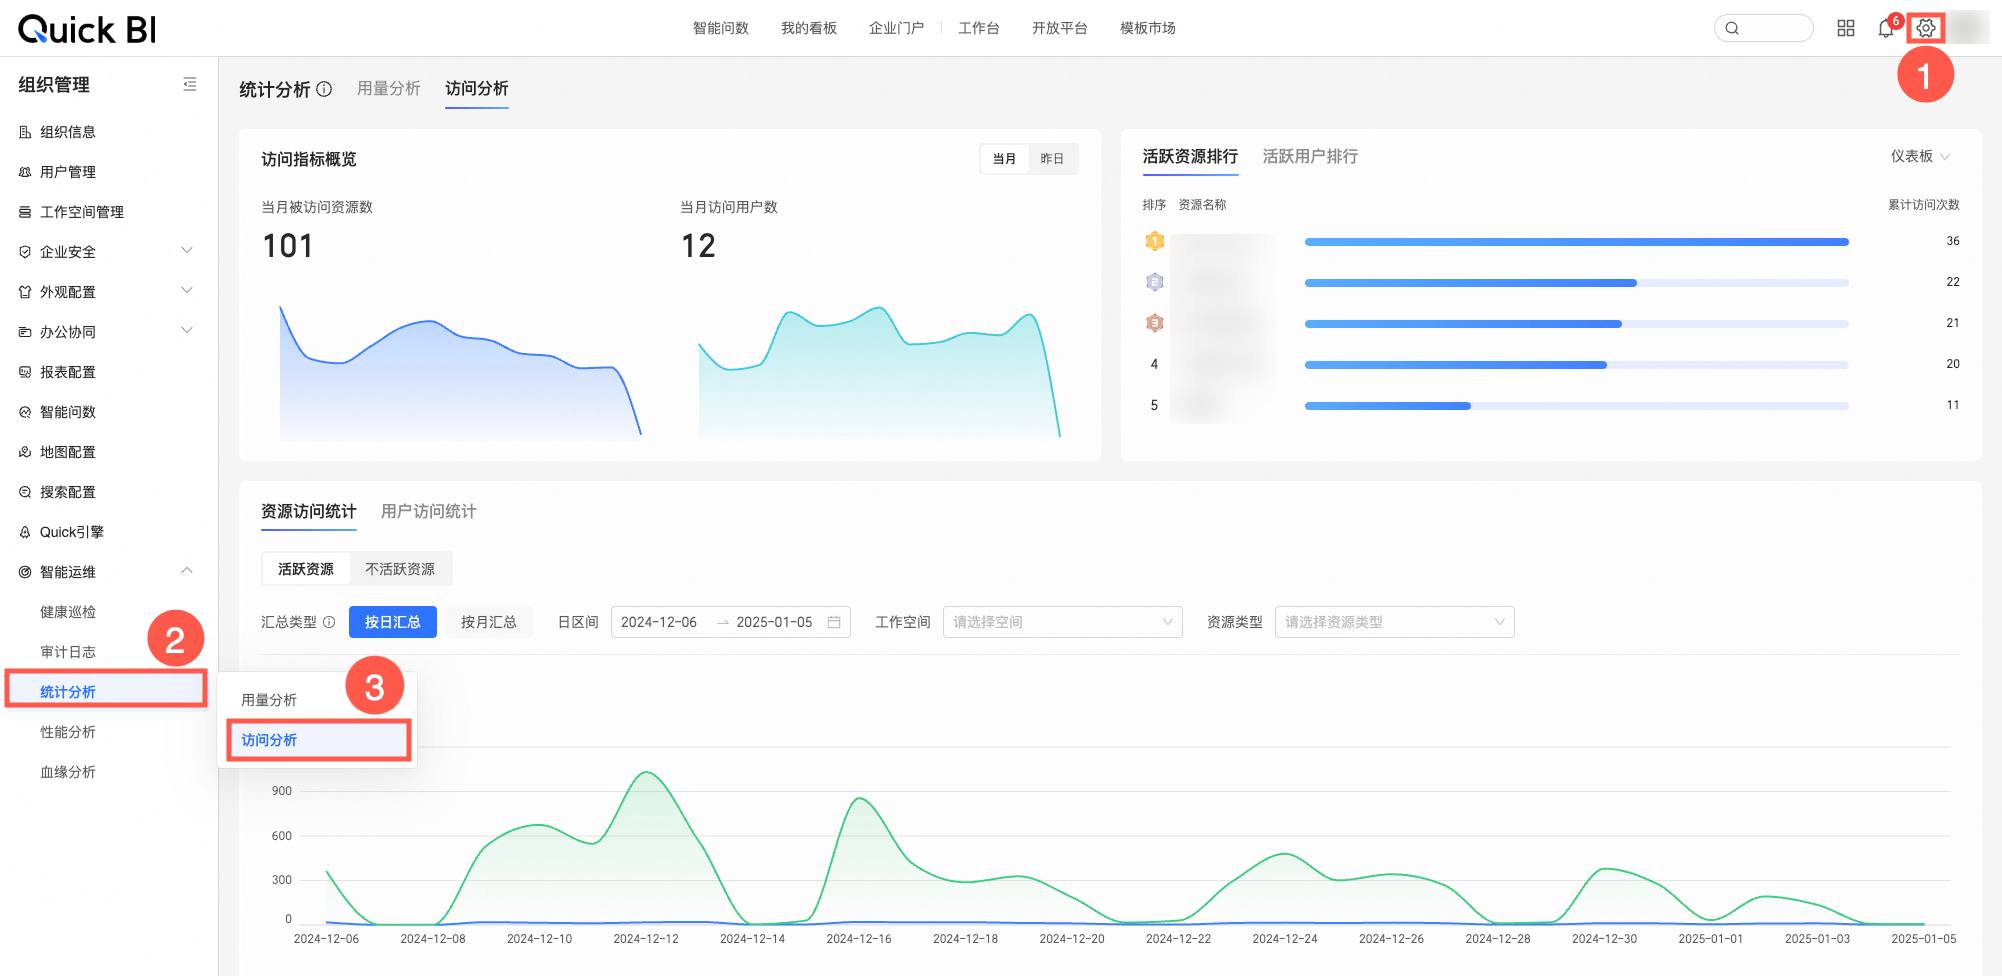Open 健康巡检 in the sidebar
Screen dimensions: 2002x976
pos(68,612)
